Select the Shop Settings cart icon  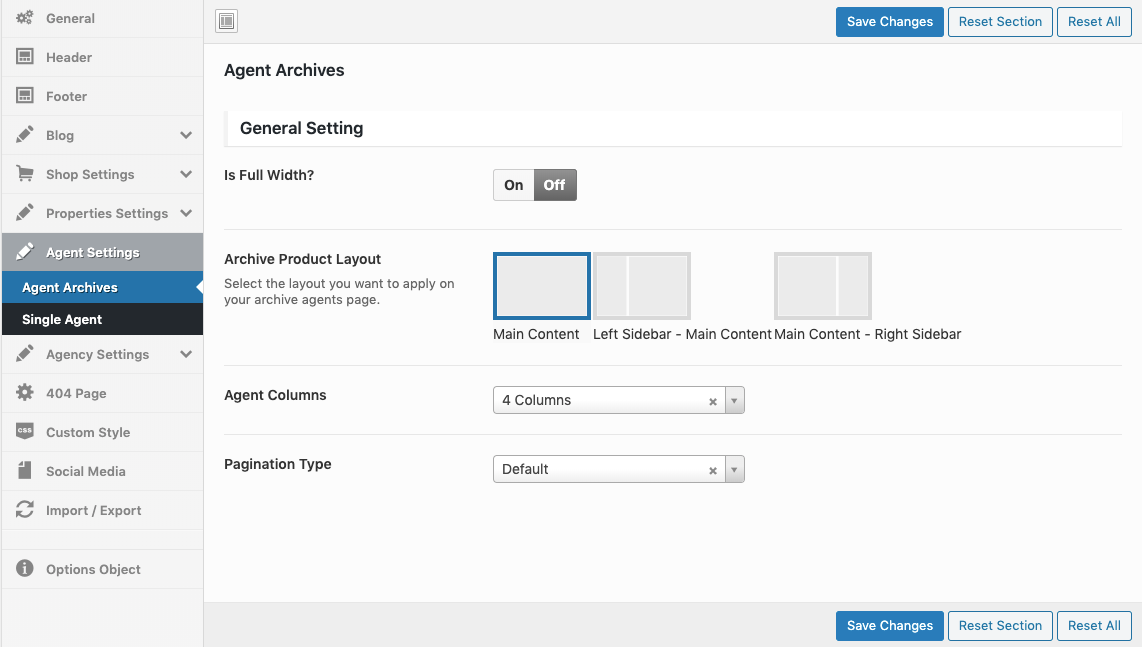tap(24, 174)
